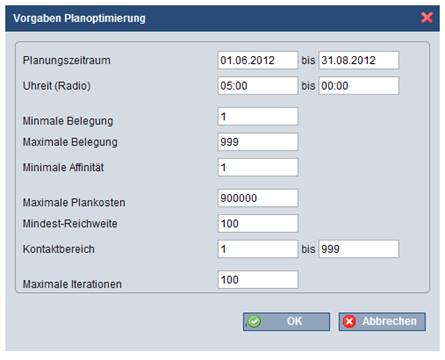This screenshot has height=360, width=445.
Task: Close the Vorgaben Planoptimierung dialog
Action: tap(427, 17)
